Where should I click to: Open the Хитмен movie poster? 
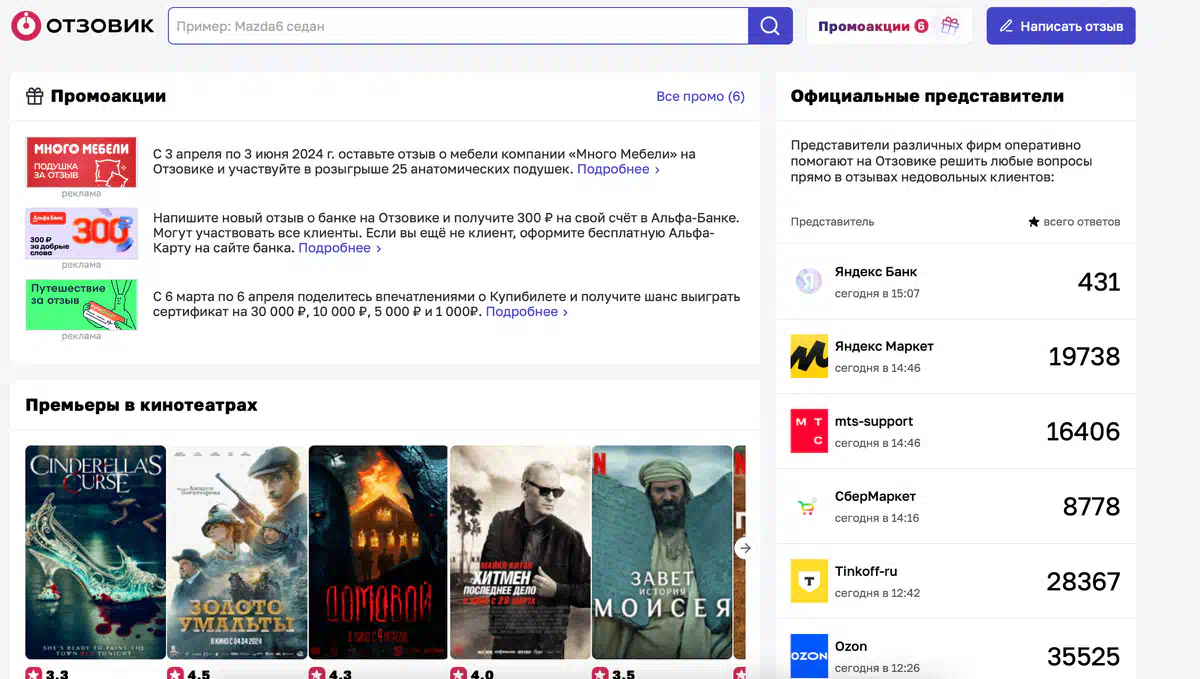tap(520, 552)
